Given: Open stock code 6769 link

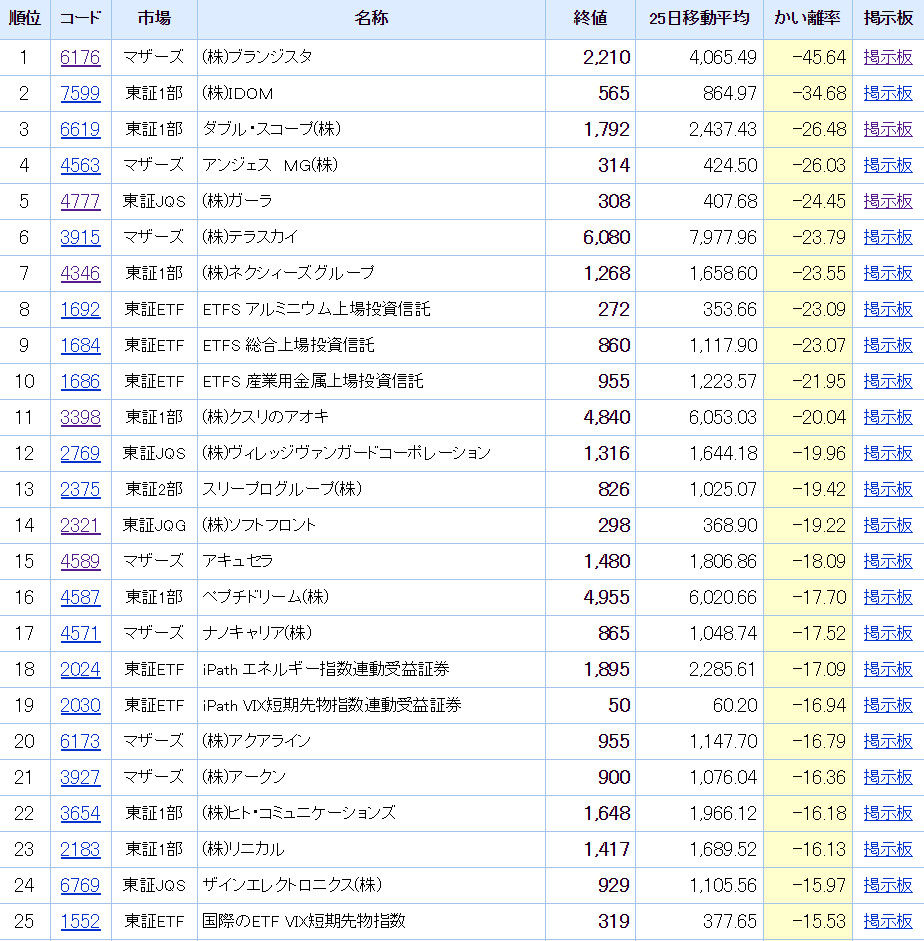Looking at the screenshot, I should tap(80, 886).
